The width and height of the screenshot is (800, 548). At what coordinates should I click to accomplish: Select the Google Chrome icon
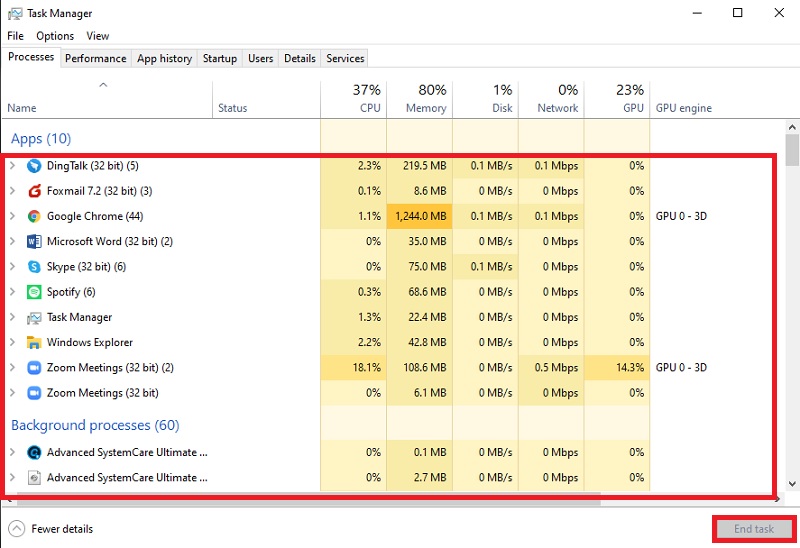[34, 216]
